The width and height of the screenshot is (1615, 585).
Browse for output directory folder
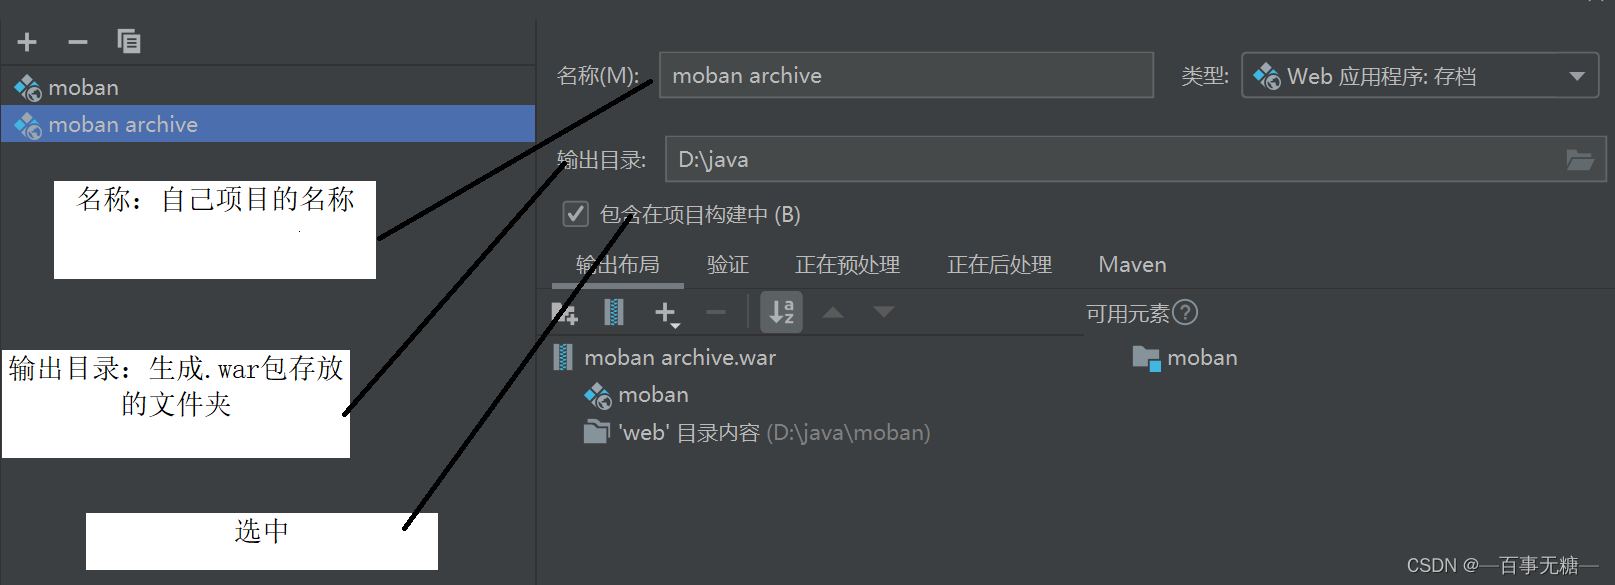[1579, 160]
